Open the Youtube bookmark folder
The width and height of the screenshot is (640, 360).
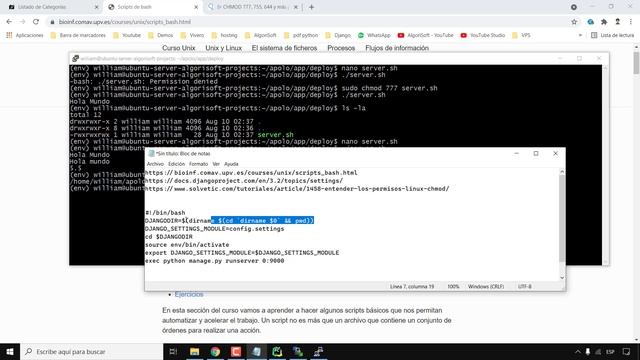pyautogui.click(x=127, y=35)
